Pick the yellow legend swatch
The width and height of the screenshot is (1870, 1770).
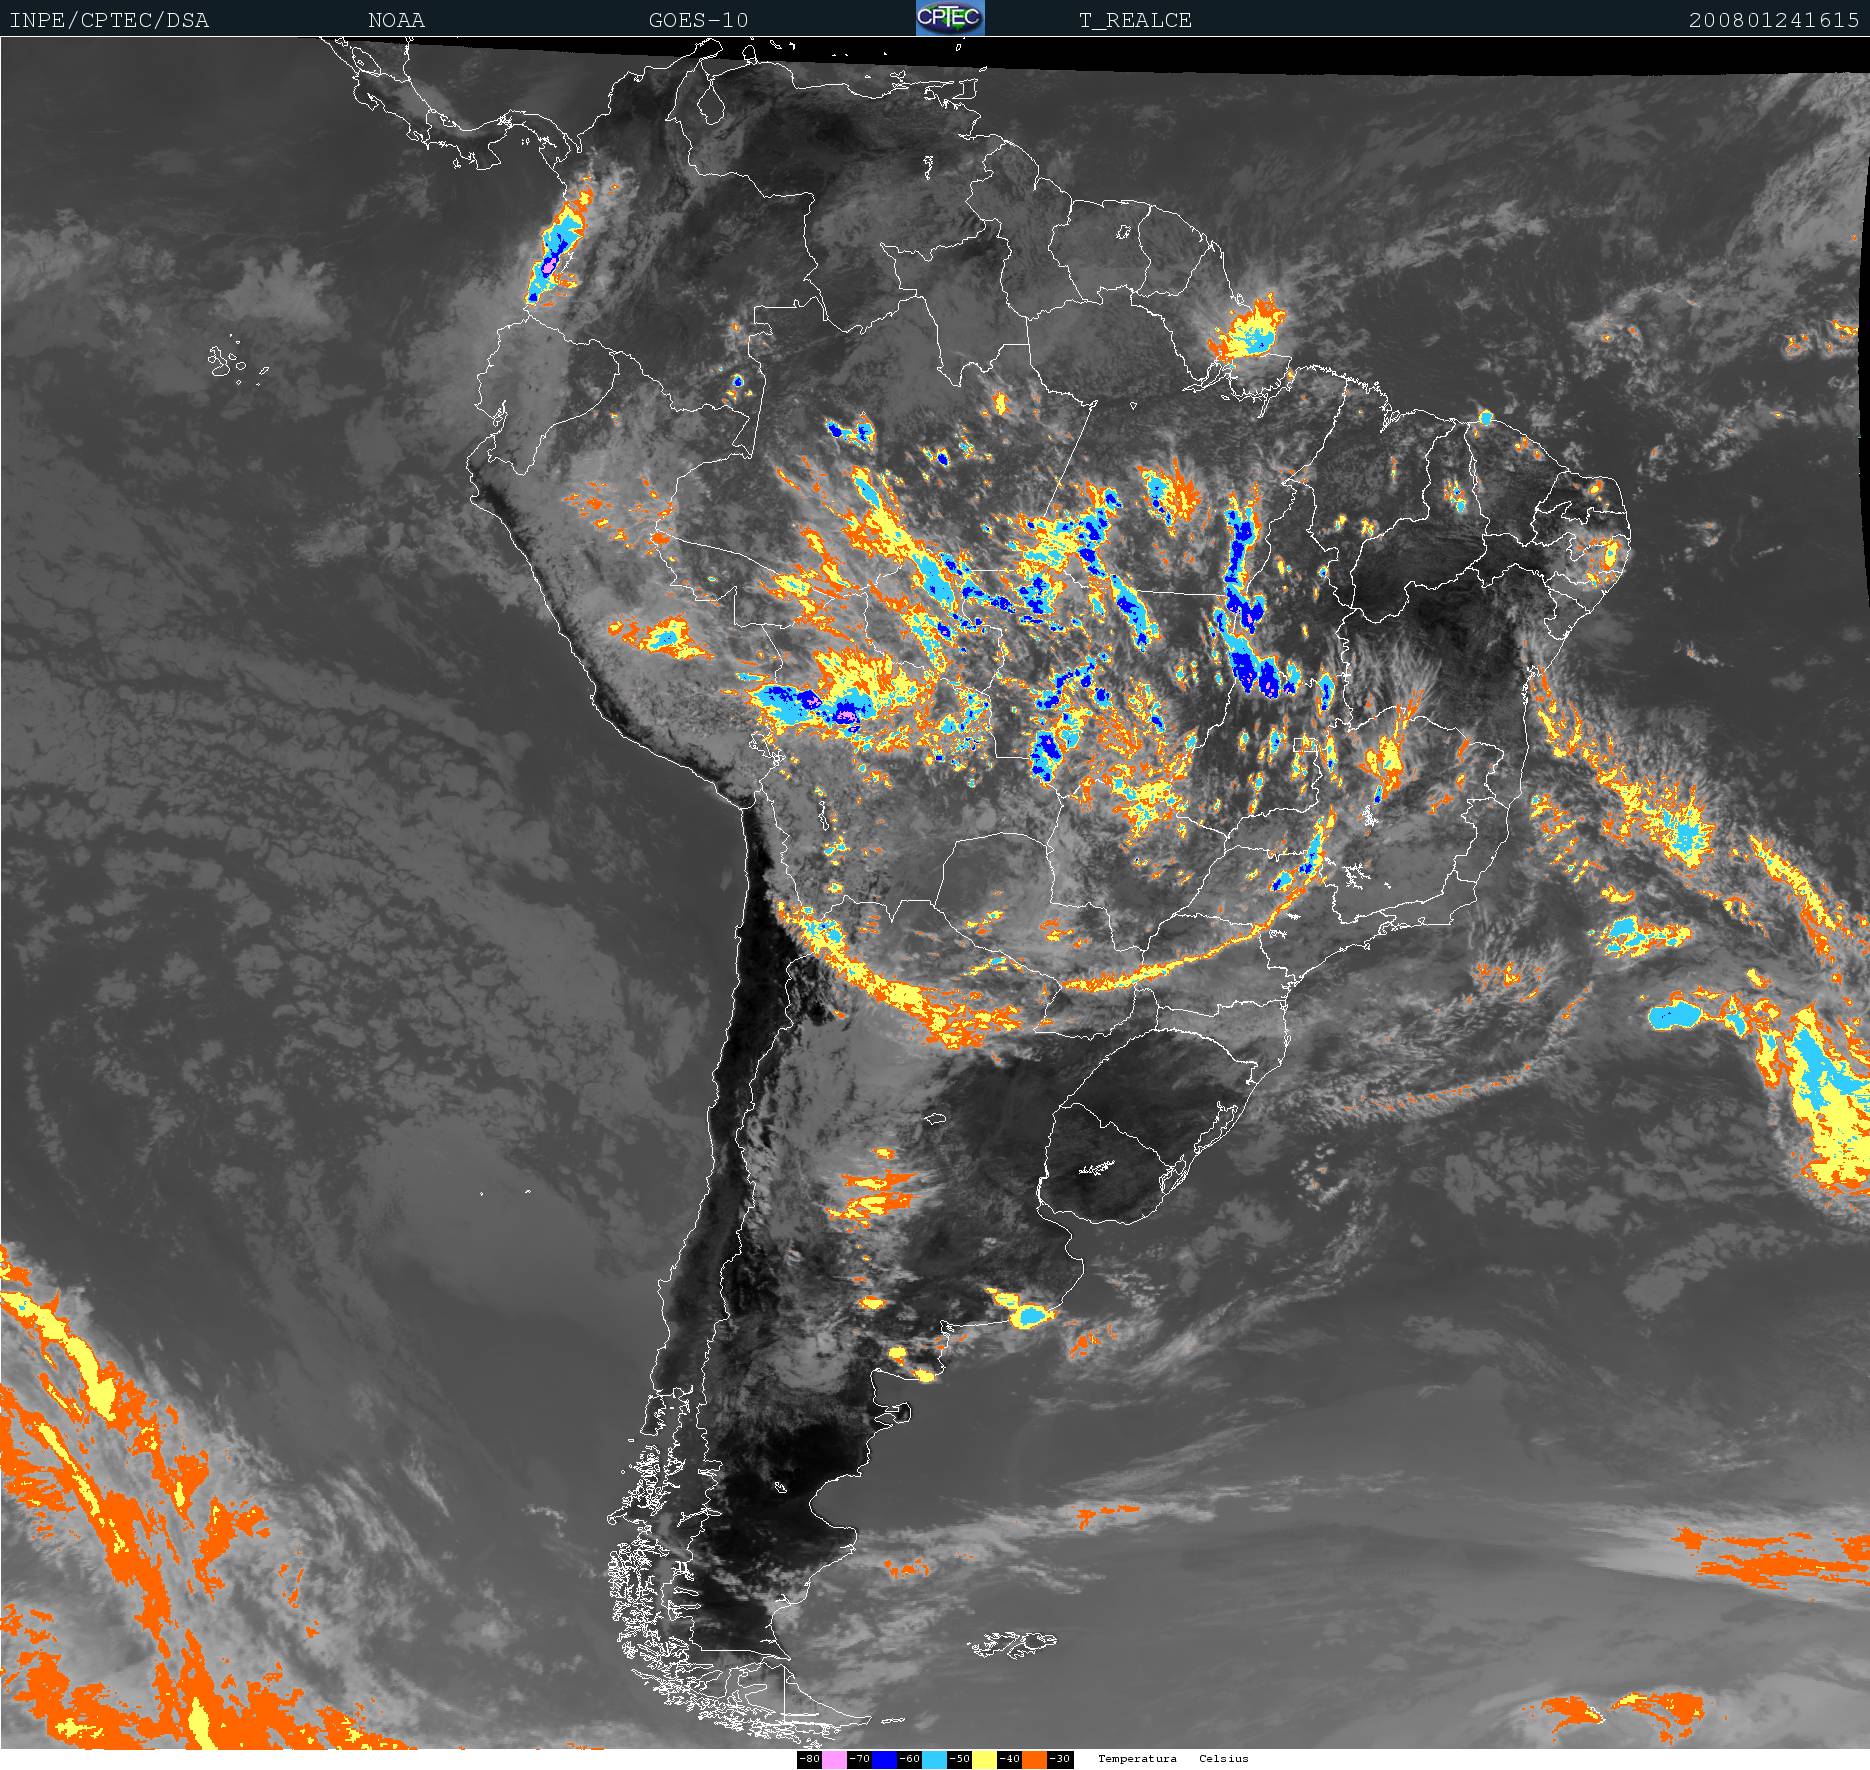[x=984, y=1759]
